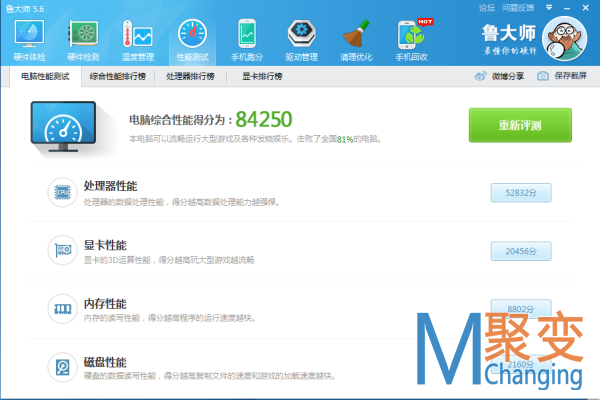This screenshot has width=600, height=400.
Task: Click the monitor gauge benchmark image
Action: [64, 127]
